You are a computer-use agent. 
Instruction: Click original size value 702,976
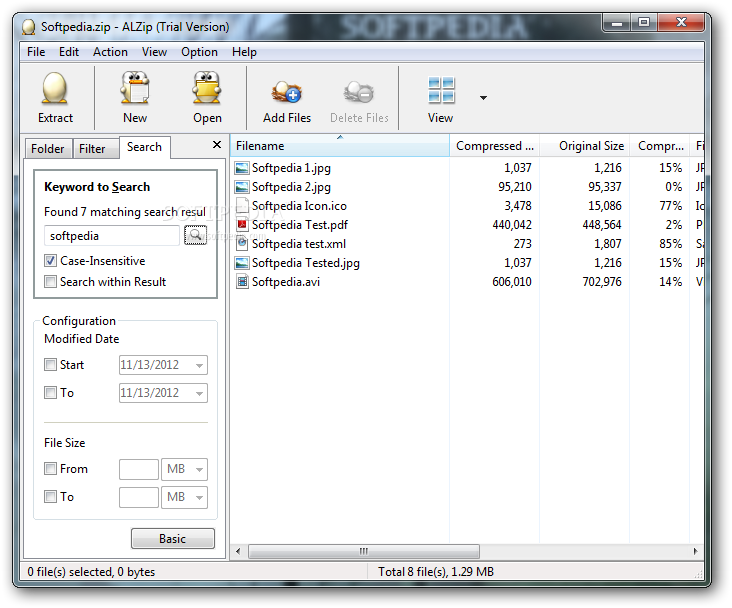coord(602,282)
